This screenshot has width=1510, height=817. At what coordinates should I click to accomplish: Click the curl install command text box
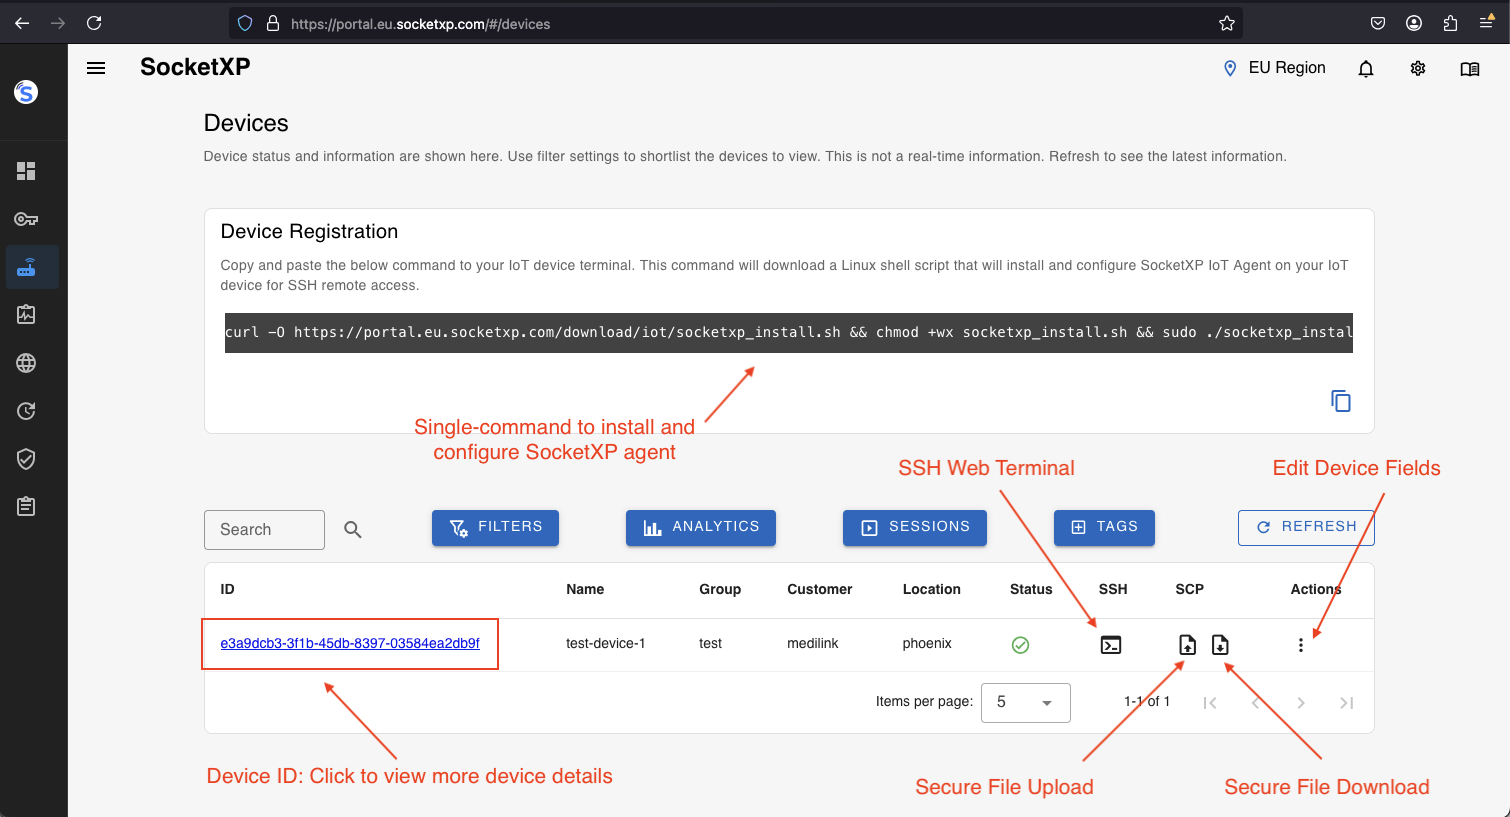tap(788, 332)
